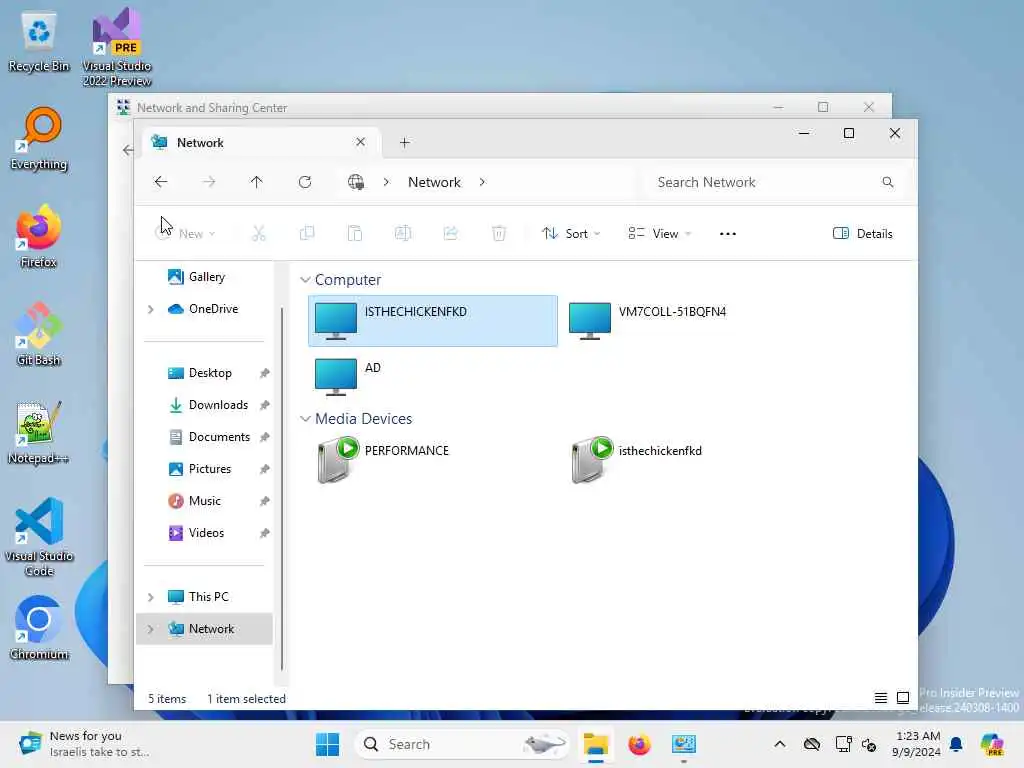The width and height of the screenshot is (1024, 768).
Task: Open the See more ellipsis menu
Action: point(728,234)
